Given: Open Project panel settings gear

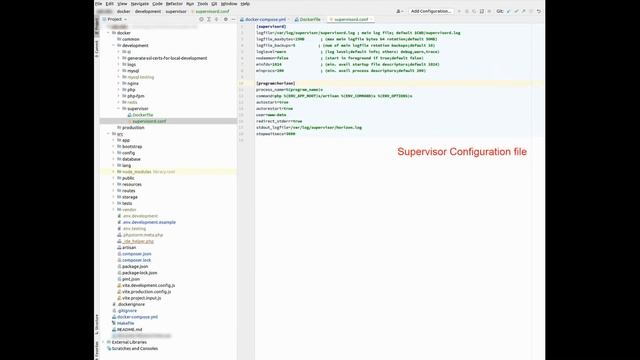Looking at the screenshot, I should 226,19.
